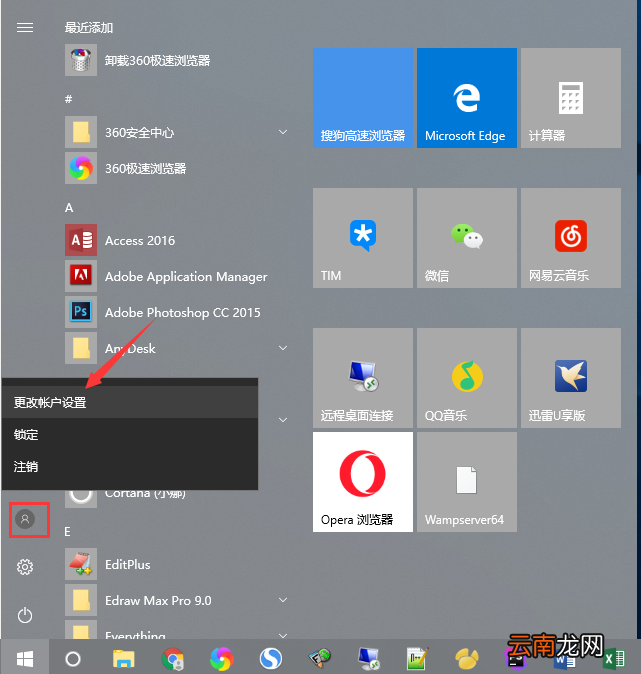Open the Cortana circle in the taskbar
Screen dimensions: 641x674
(73, 659)
